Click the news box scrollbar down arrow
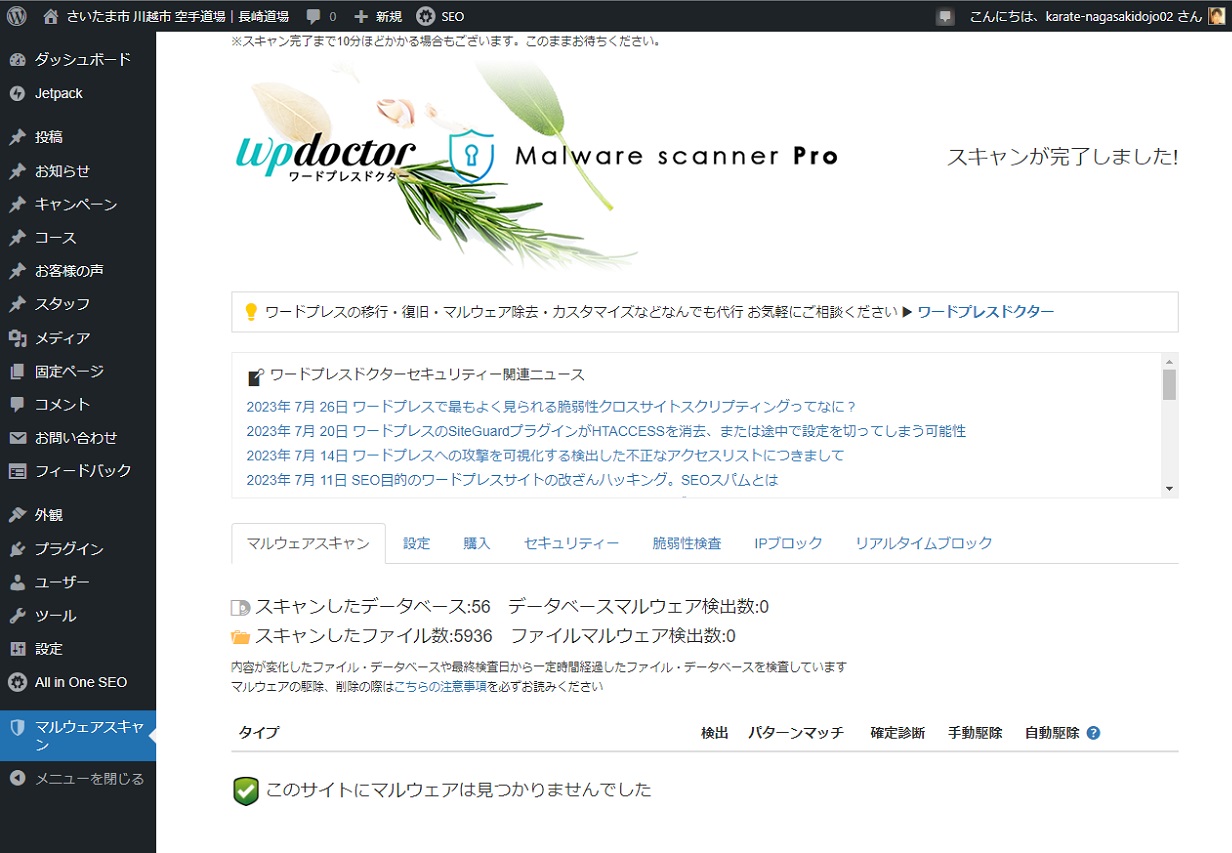 pyautogui.click(x=1169, y=489)
